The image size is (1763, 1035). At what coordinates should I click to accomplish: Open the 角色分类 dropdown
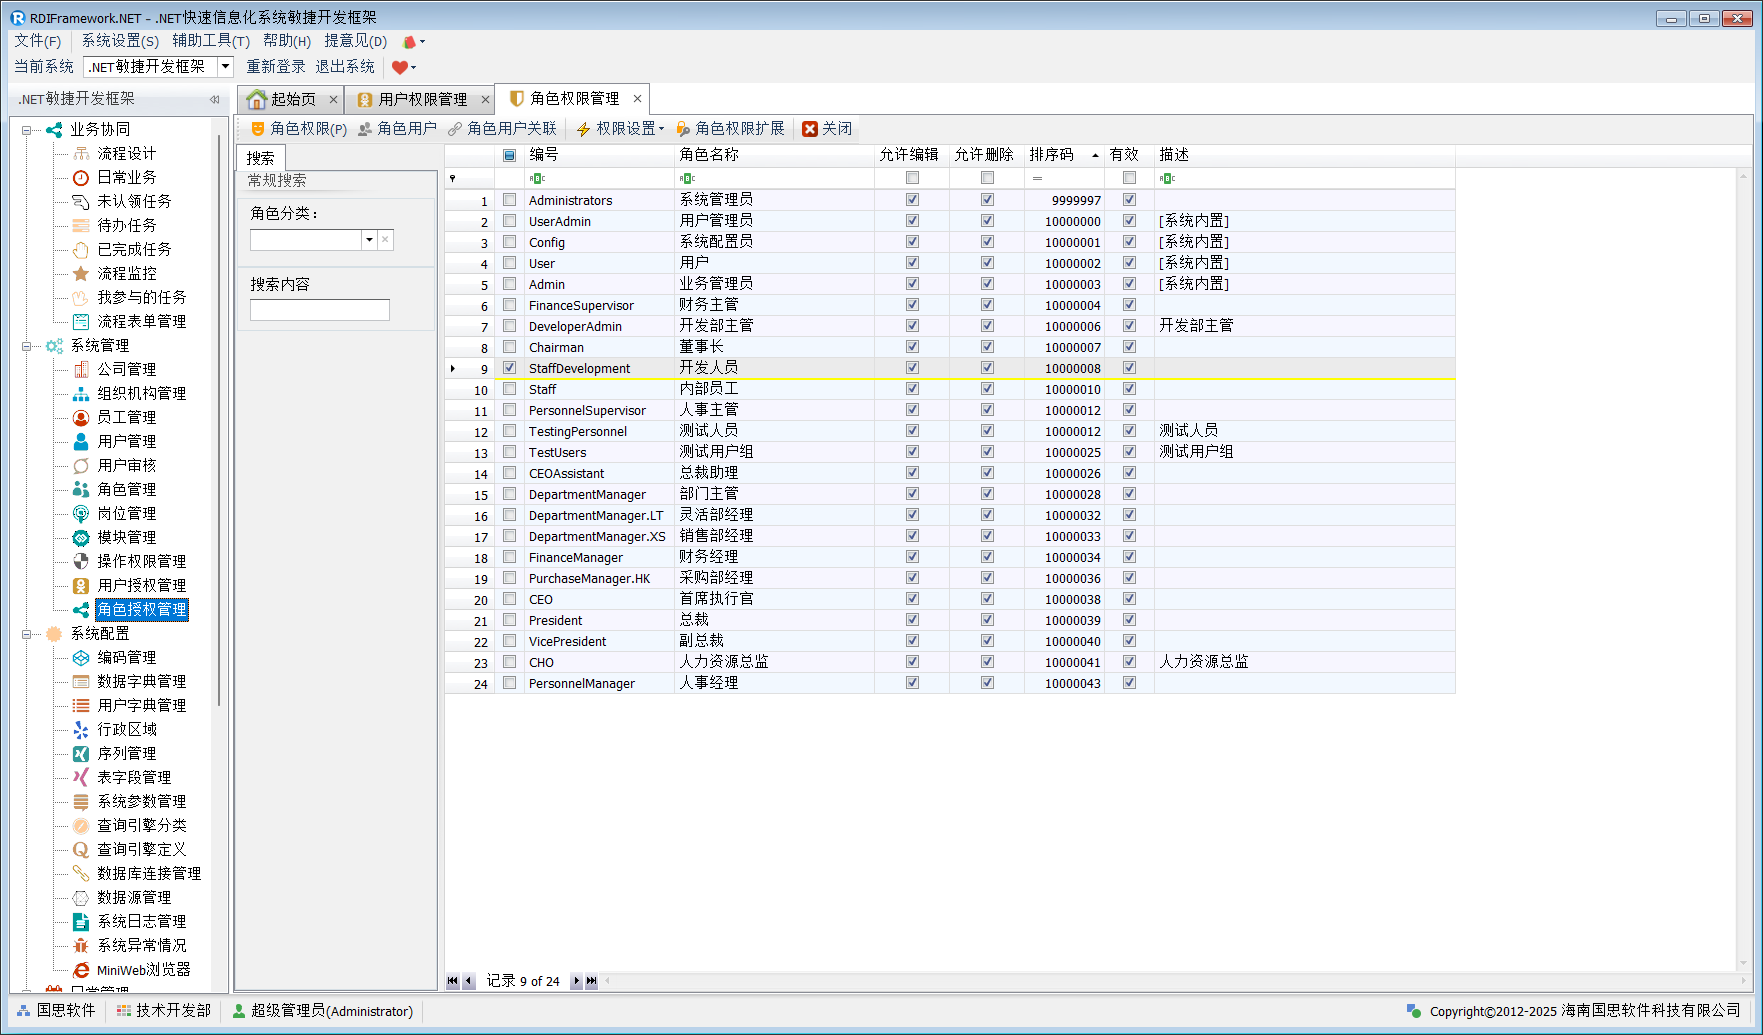click(369, 240)
